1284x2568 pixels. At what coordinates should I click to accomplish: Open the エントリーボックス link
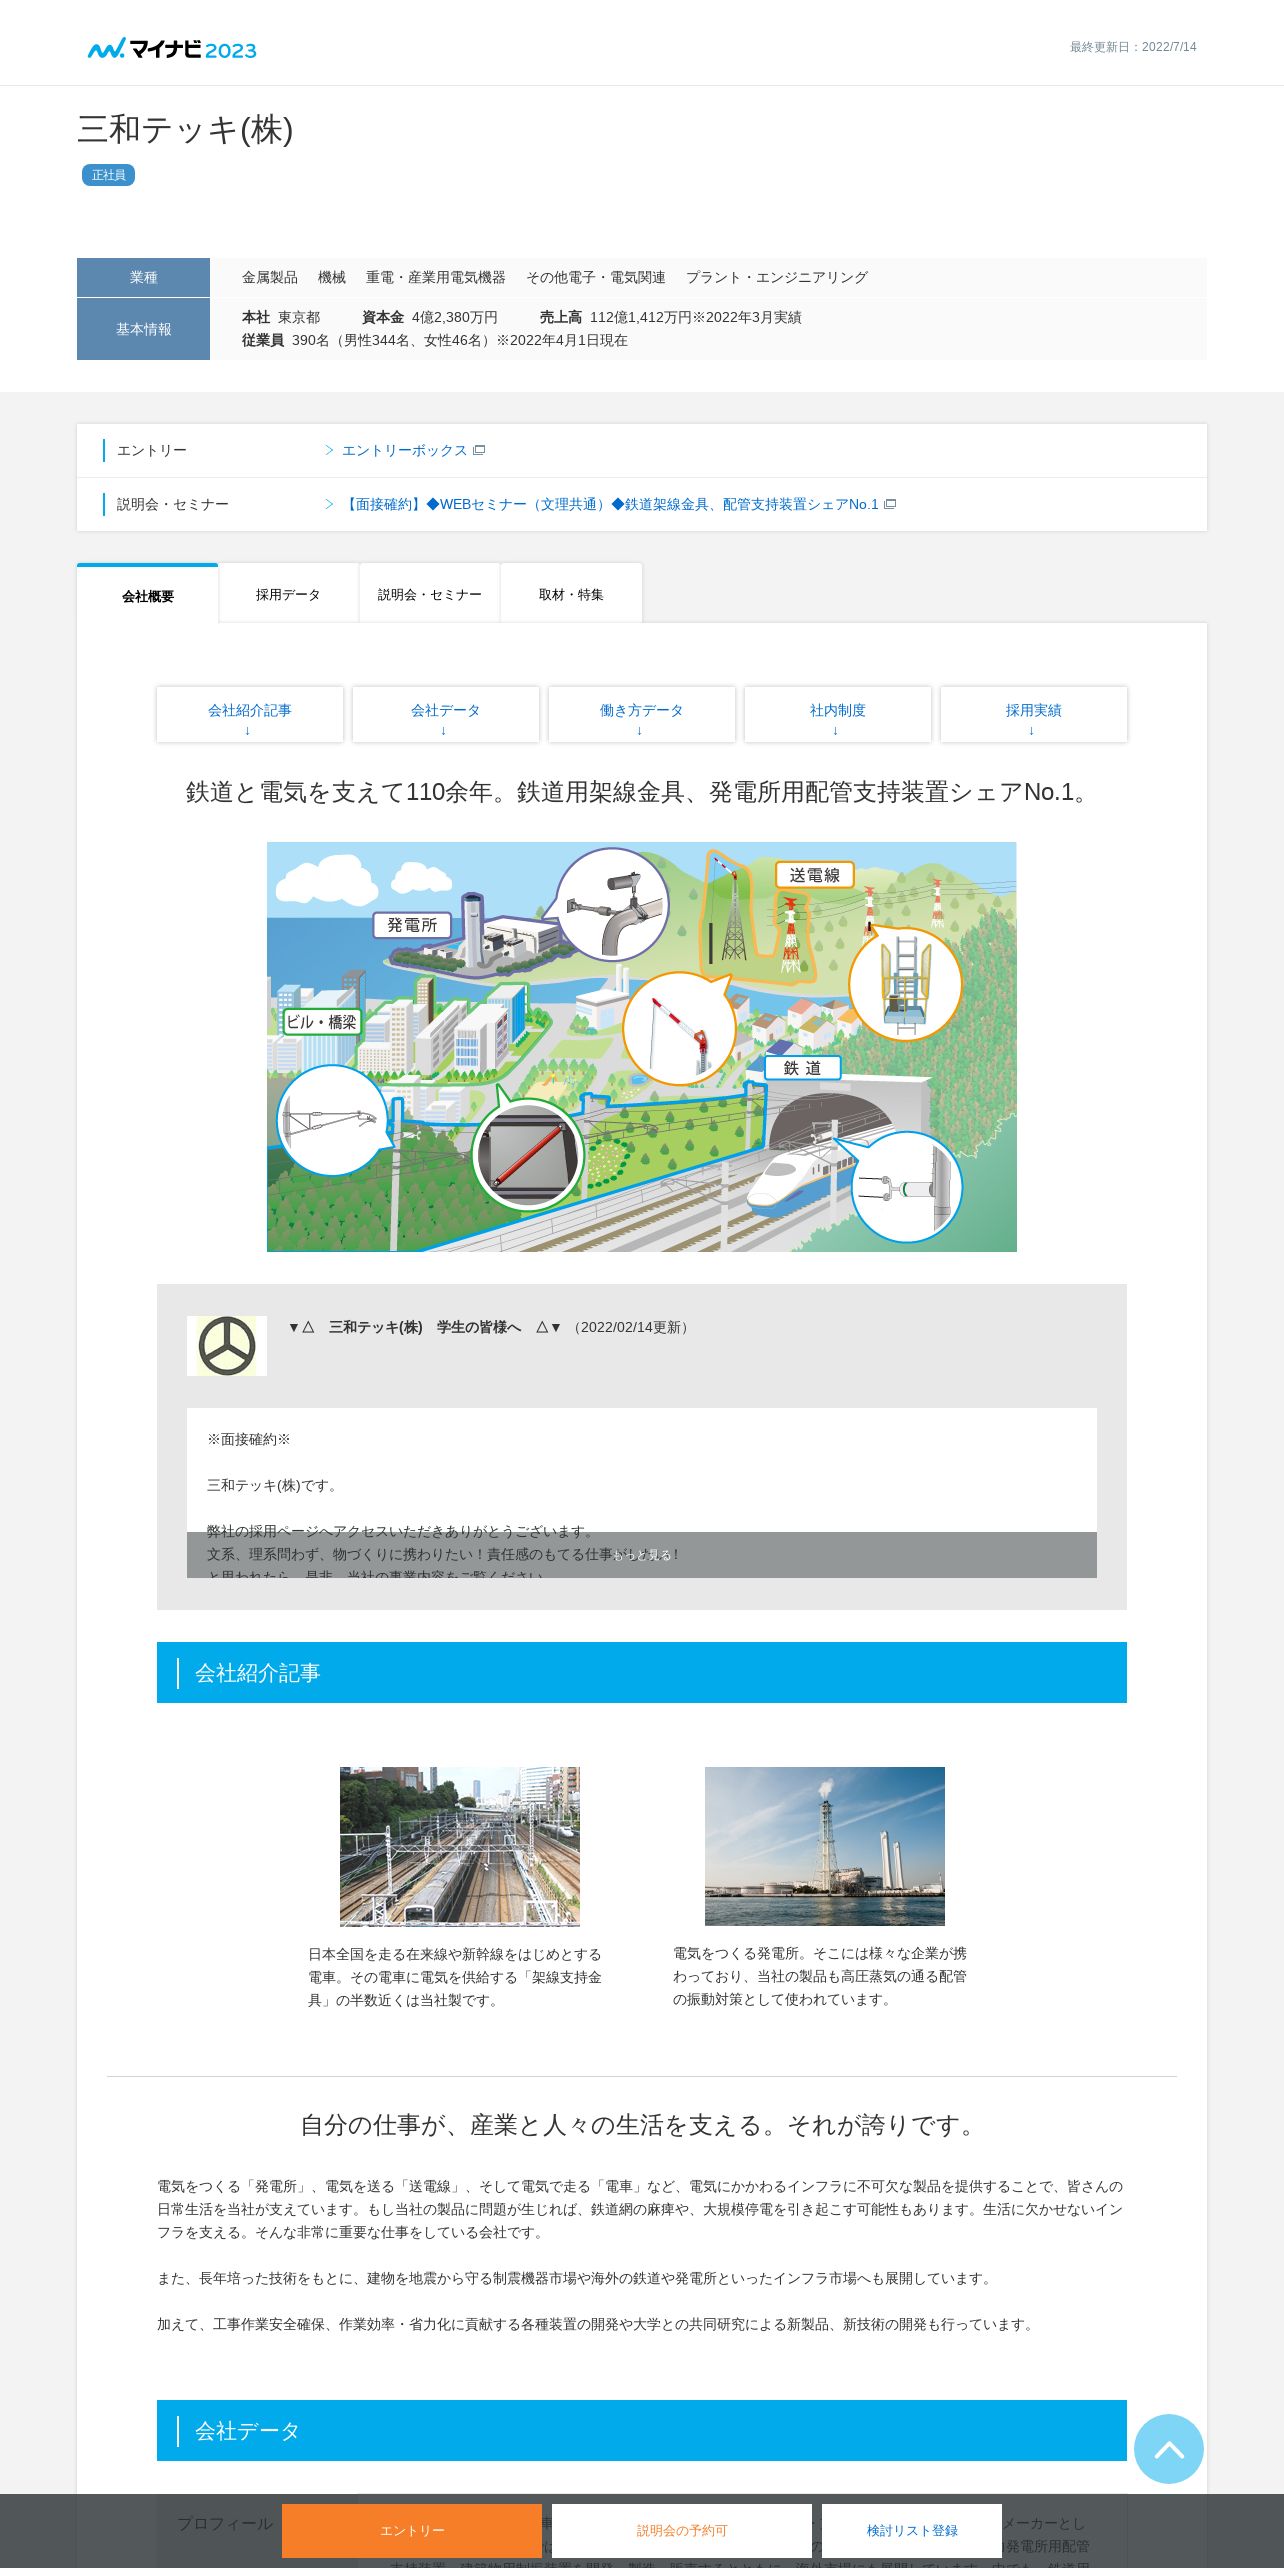point(404,450)
